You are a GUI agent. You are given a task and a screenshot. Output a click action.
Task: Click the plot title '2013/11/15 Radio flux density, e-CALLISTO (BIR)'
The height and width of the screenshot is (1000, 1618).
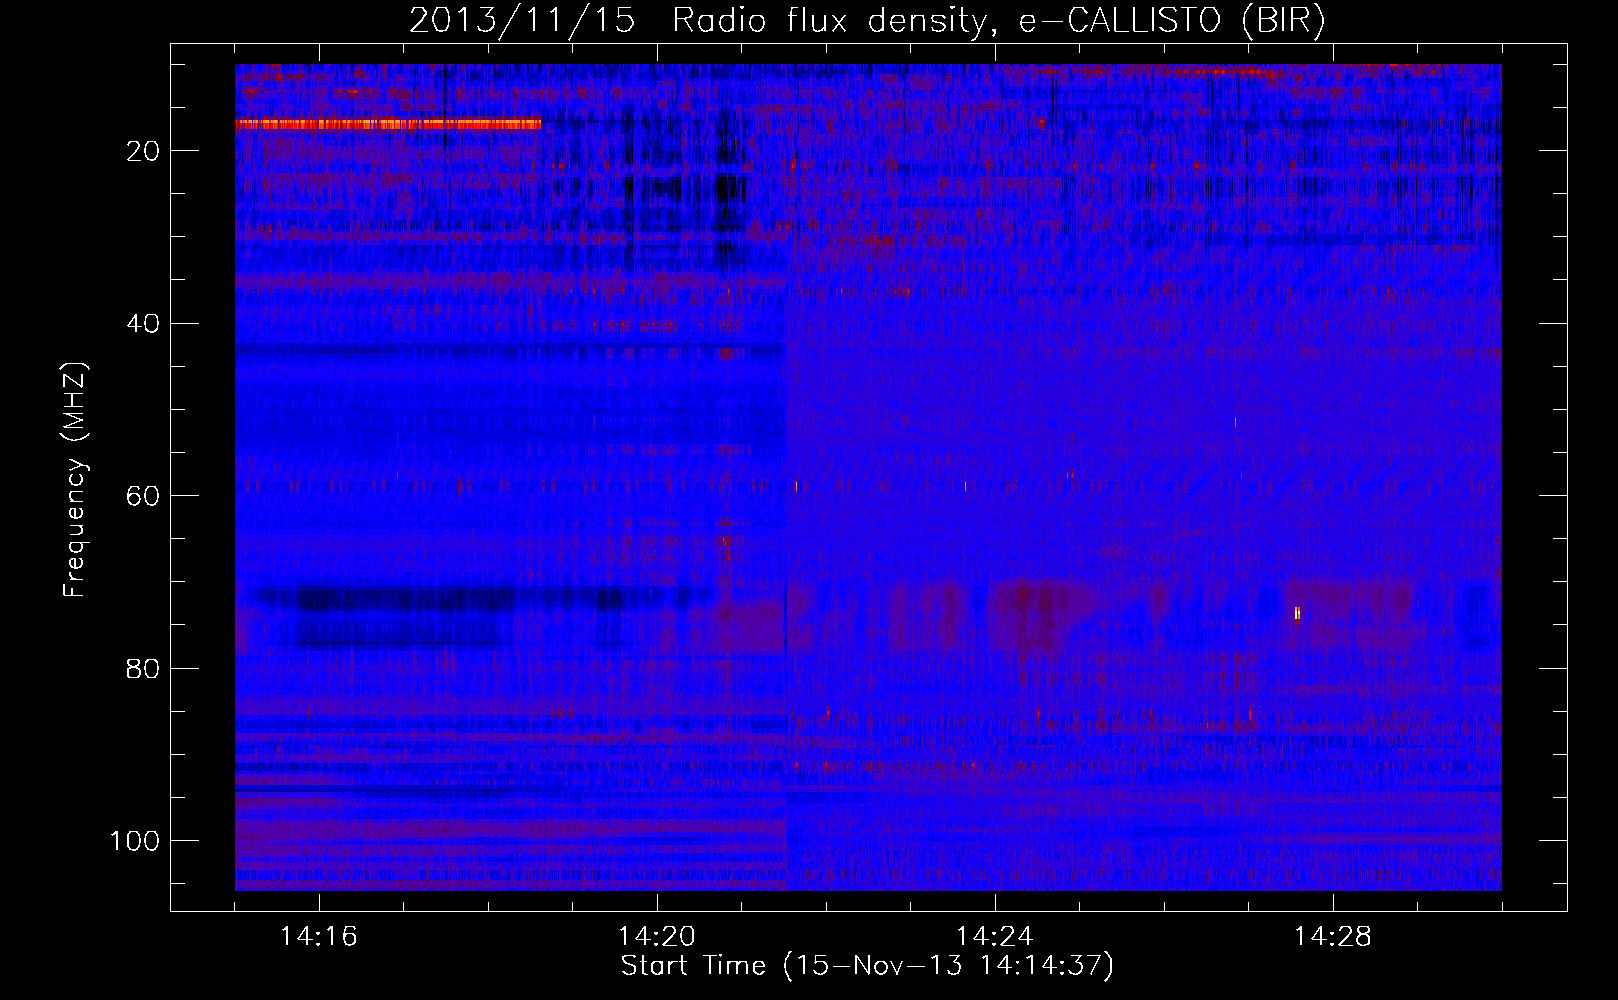[867, 21]
